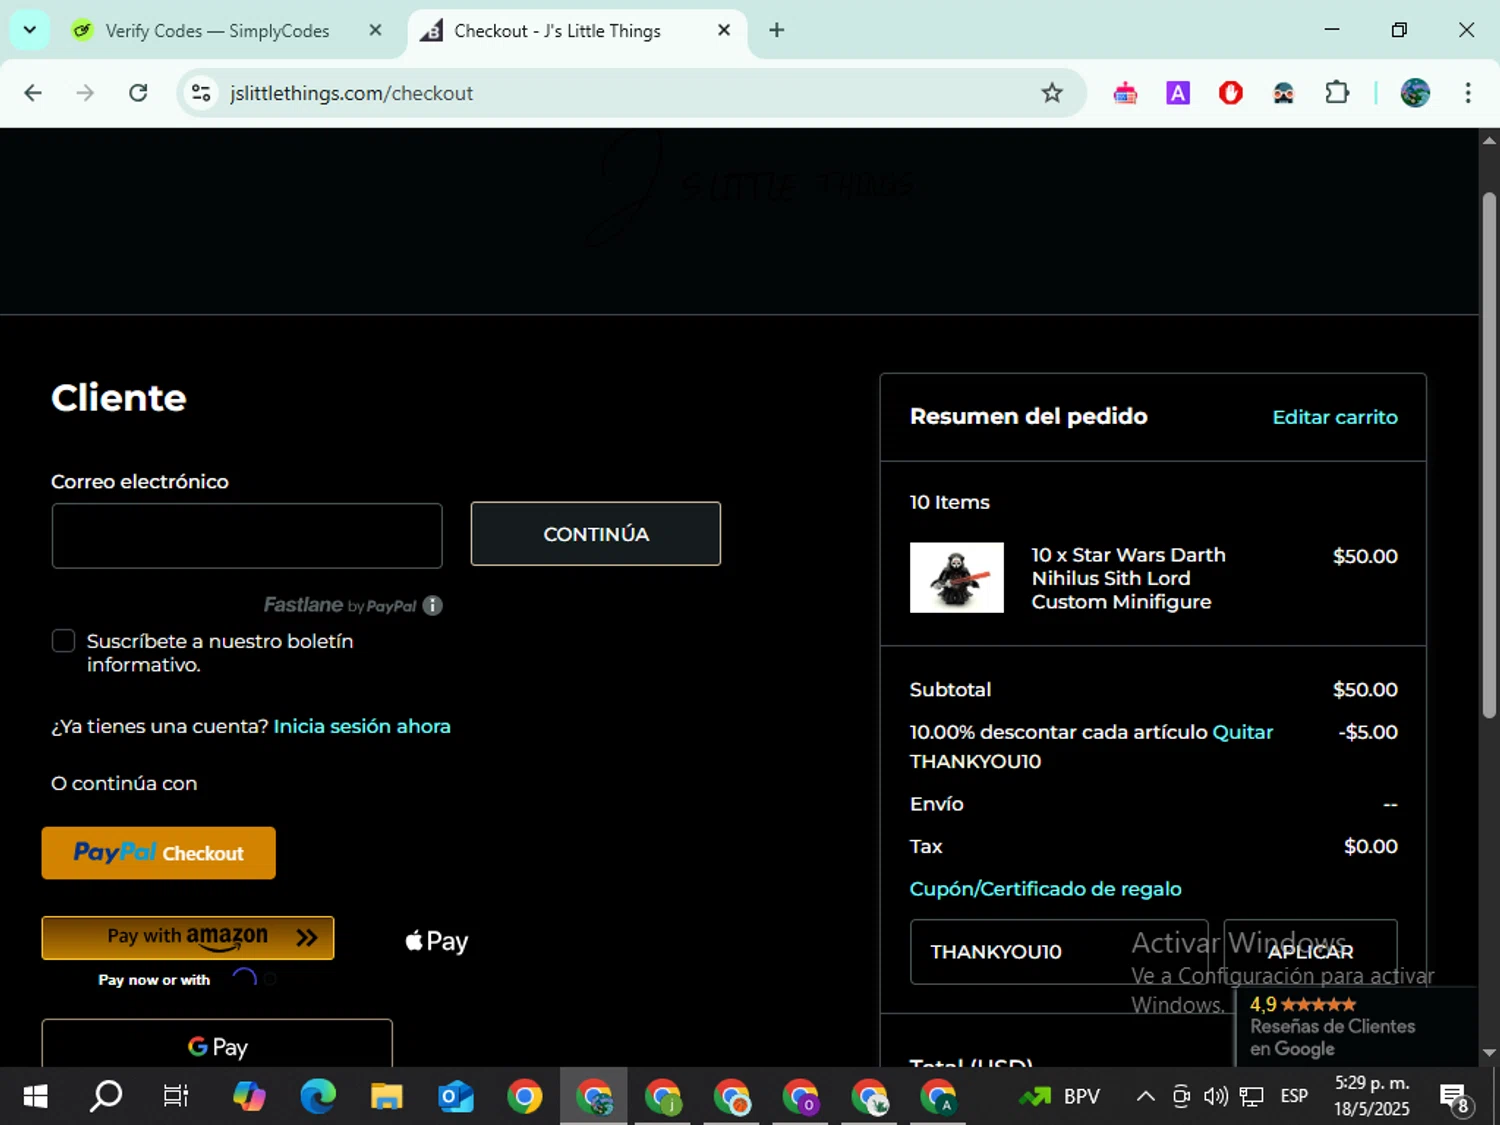Open the Extensions puzzle menu
Image resolution: width=1500 pixels, height=1125 pixels.
pyautogui.click(x=1337, y=93)
